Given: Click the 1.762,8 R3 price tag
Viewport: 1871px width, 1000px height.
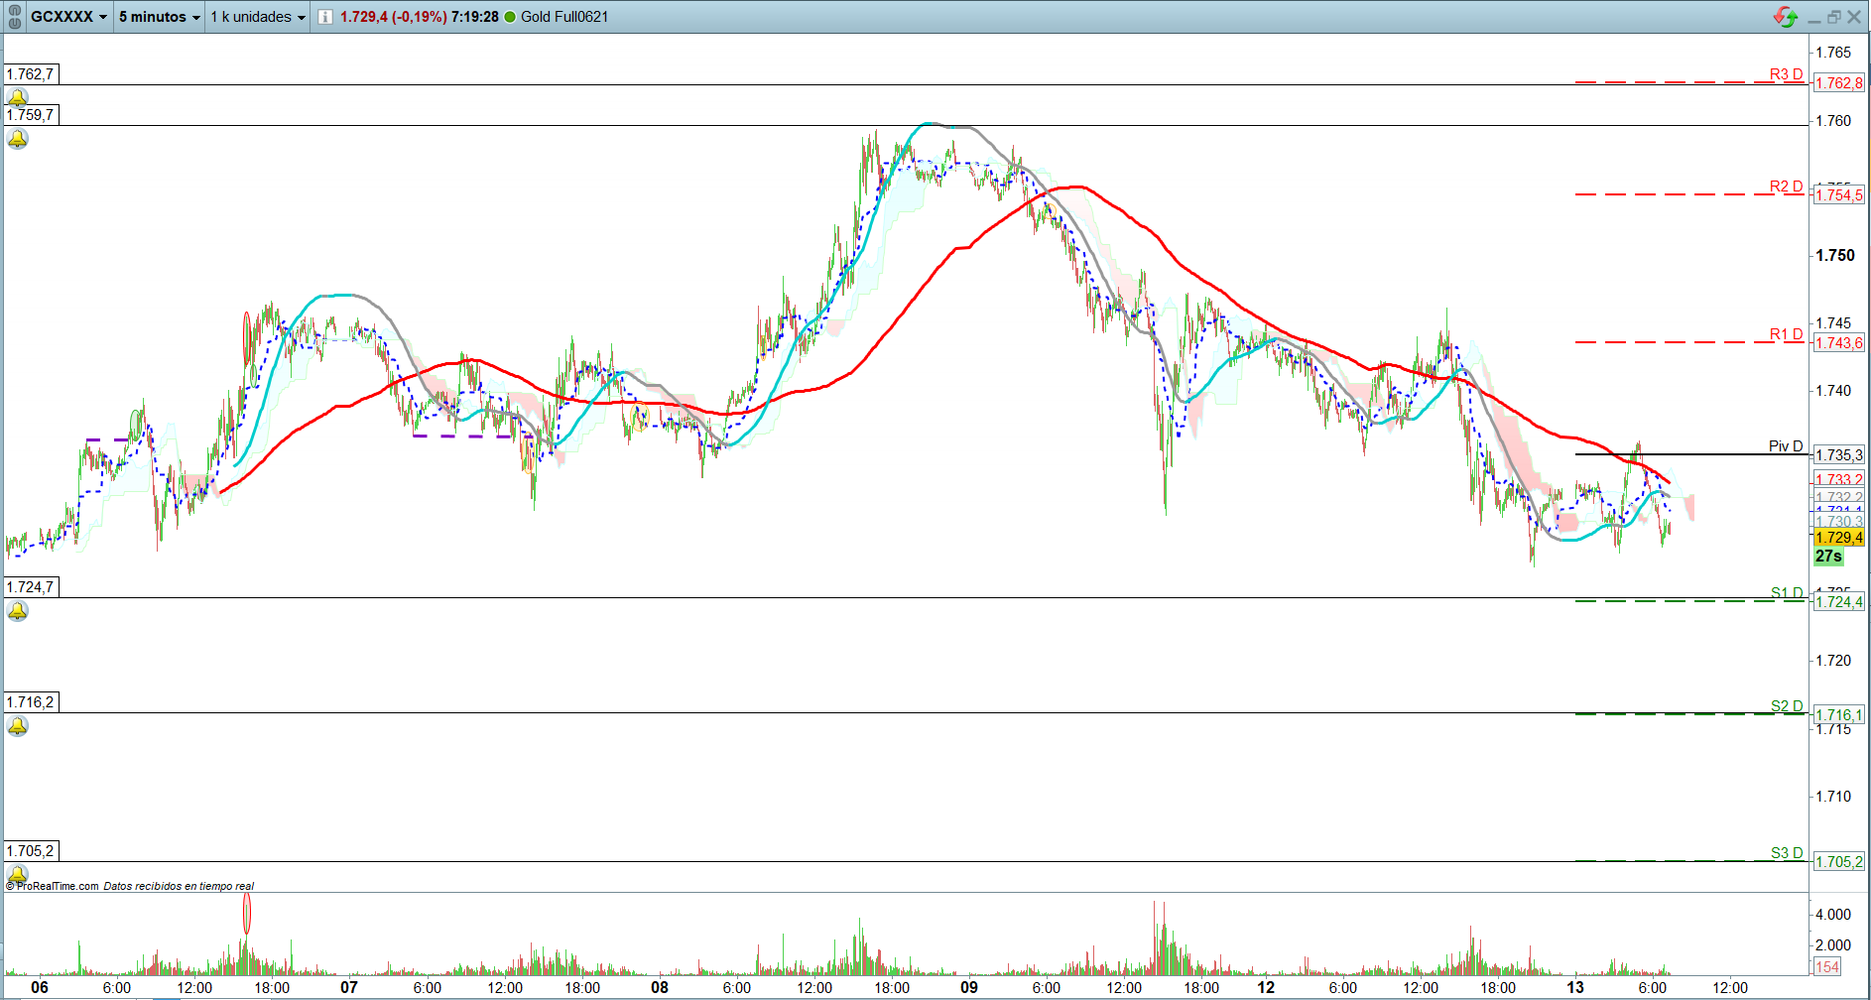Looking at the screenshot, I should (1839, 83).
